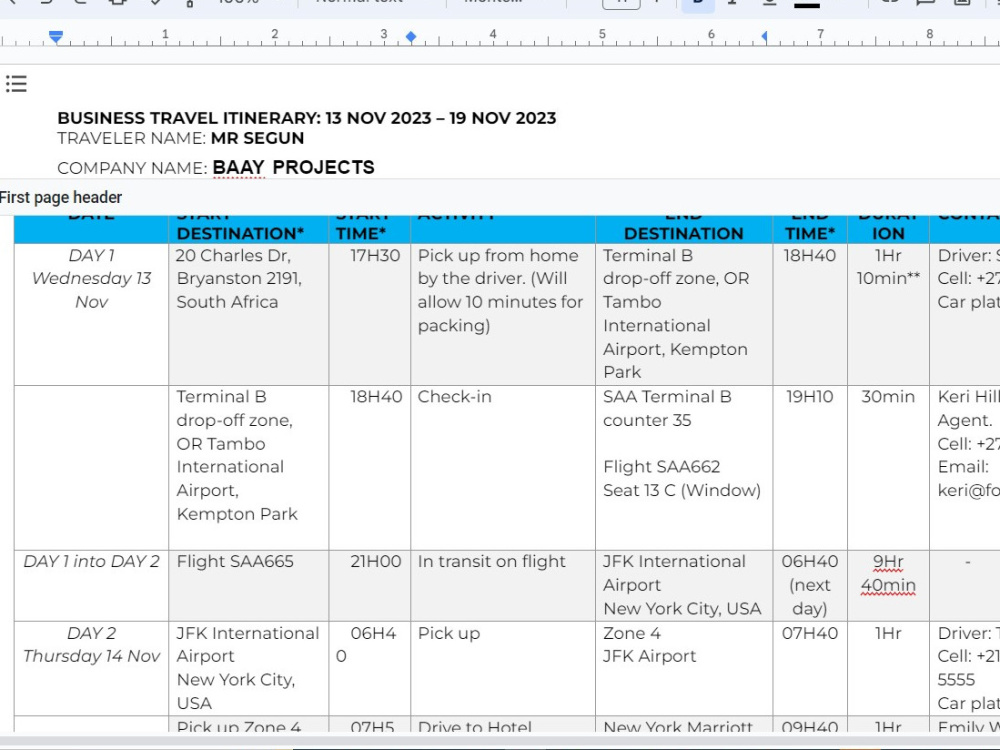Click 'Terminal B drop-off zone' start destination in Check-in row

(x=237, y=455)
